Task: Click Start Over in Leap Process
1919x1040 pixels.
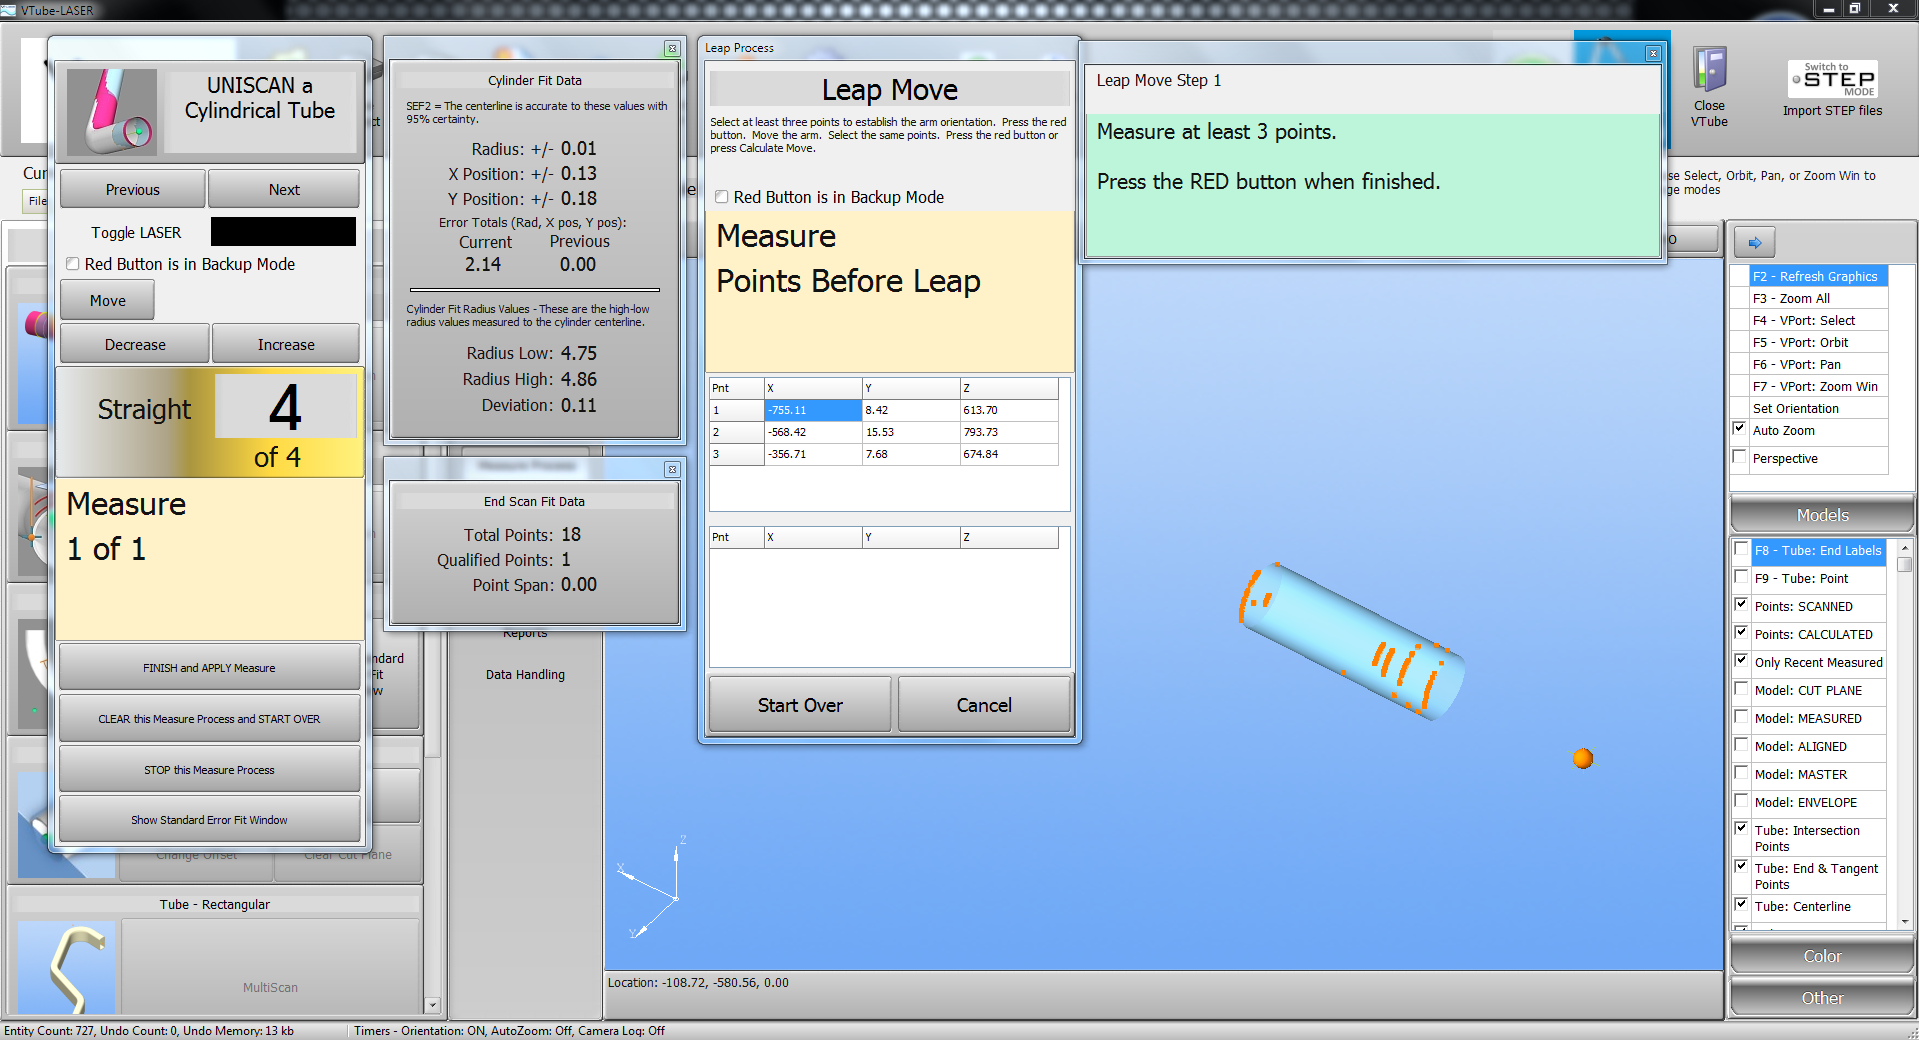Action: [799, 706]
